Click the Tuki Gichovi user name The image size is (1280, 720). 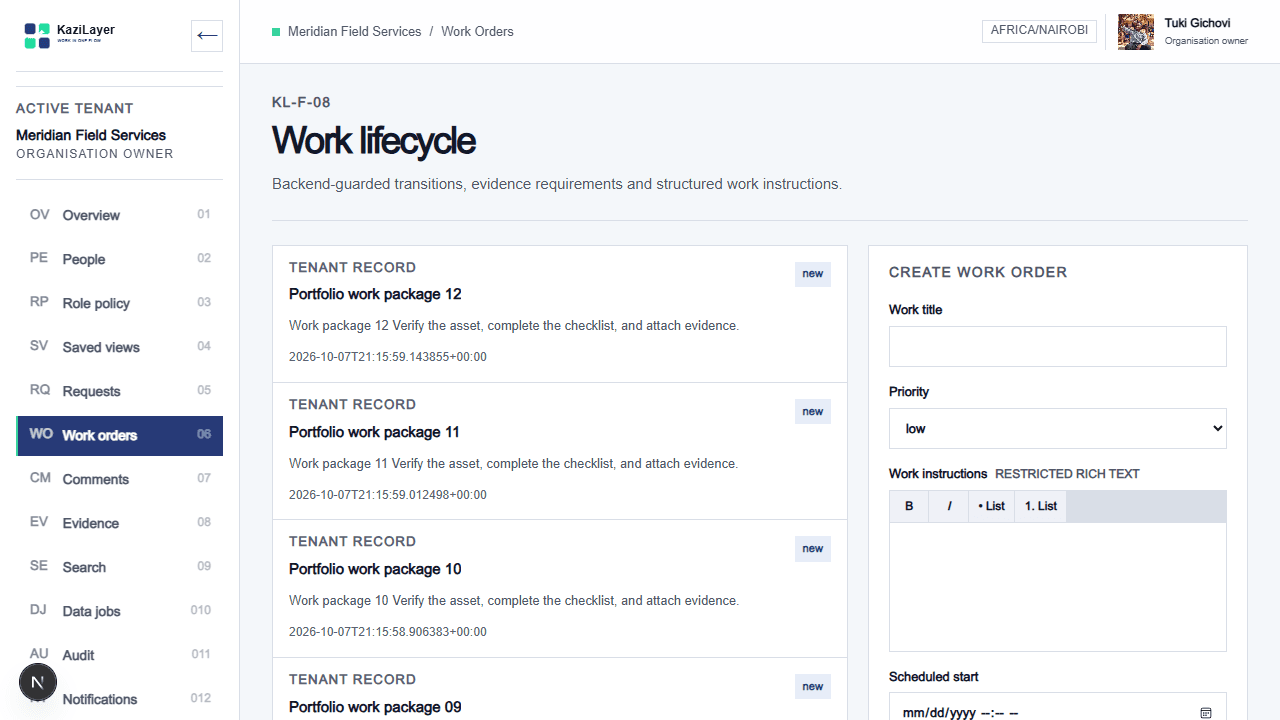click(x=1197, y=23)
